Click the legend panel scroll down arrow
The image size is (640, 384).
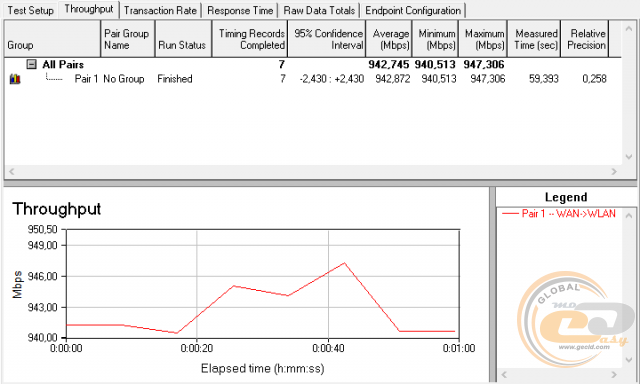[629, 359]
